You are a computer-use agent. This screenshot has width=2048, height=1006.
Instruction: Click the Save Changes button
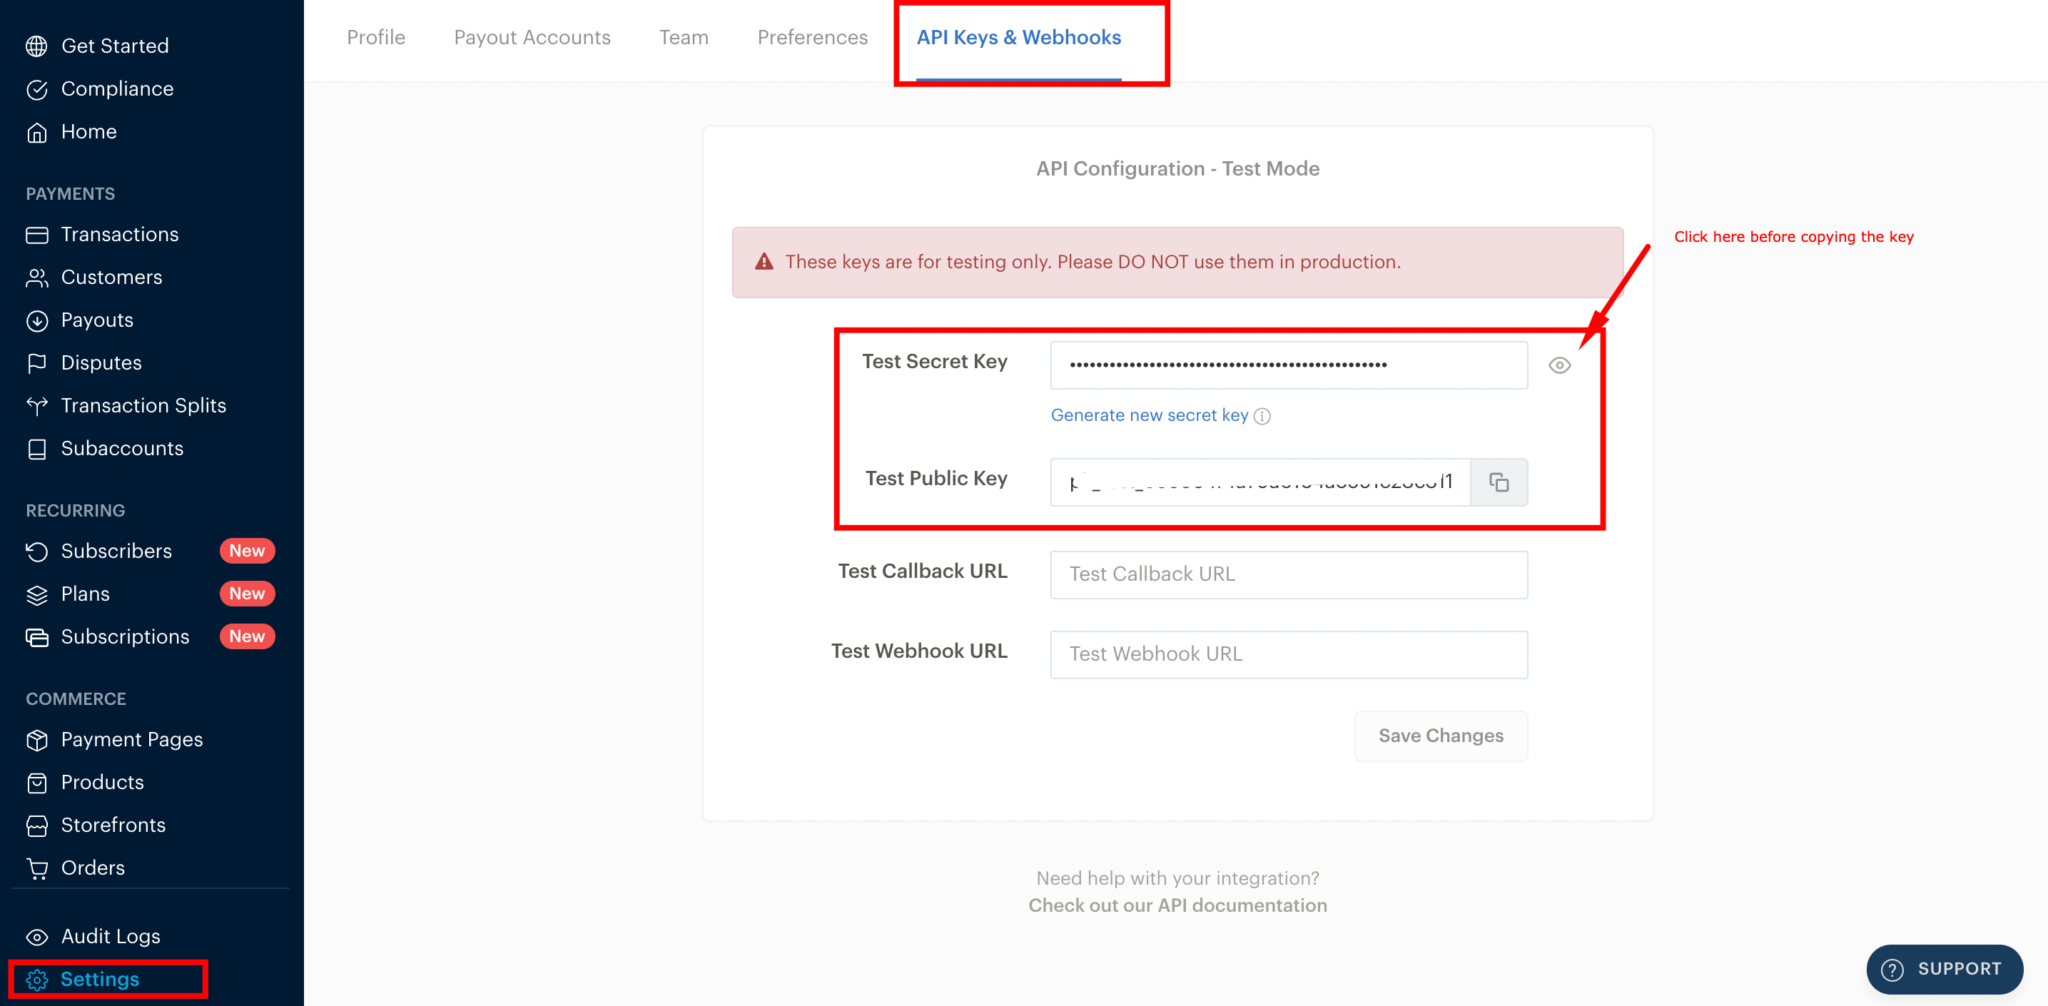pyautogui.click(x=1440, y=735)
